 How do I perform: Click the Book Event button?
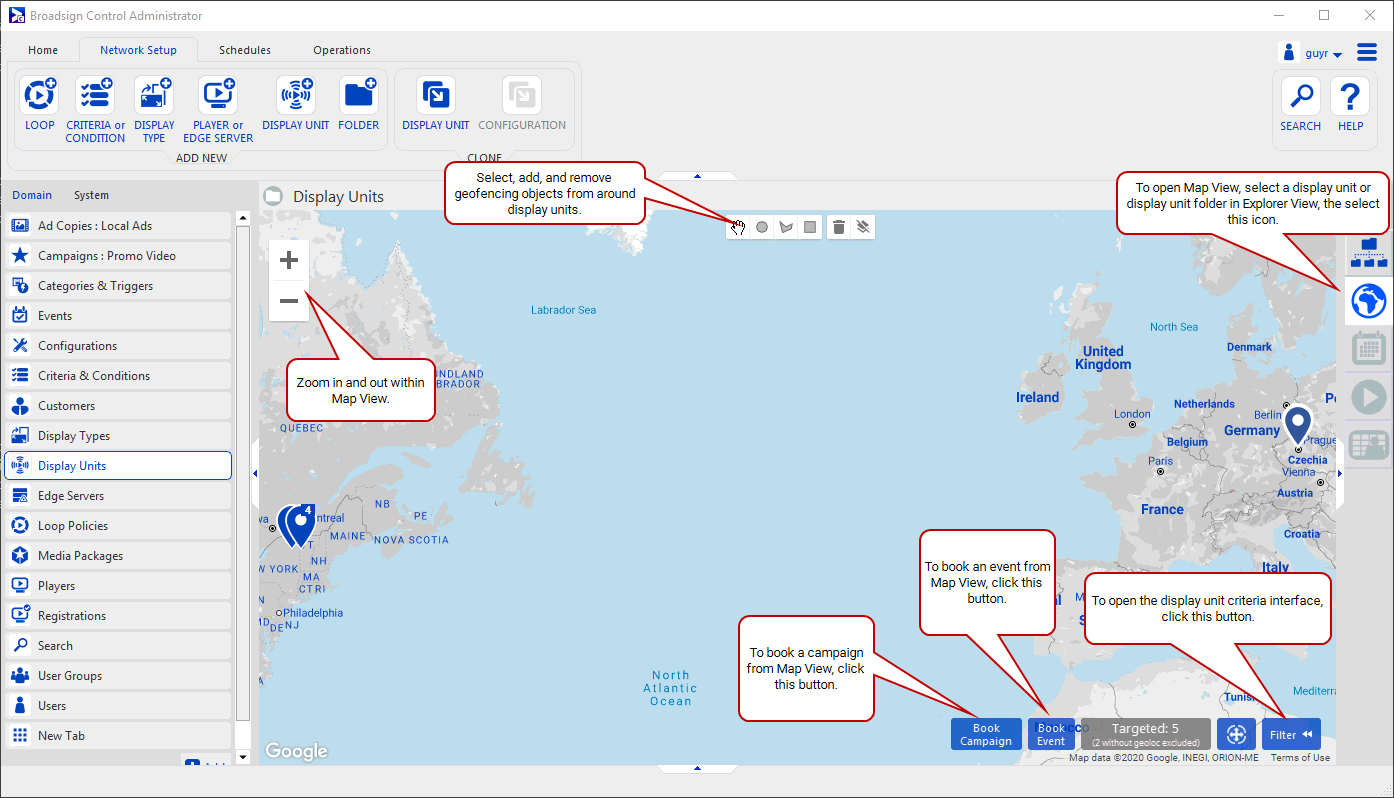click(1051, 735)
